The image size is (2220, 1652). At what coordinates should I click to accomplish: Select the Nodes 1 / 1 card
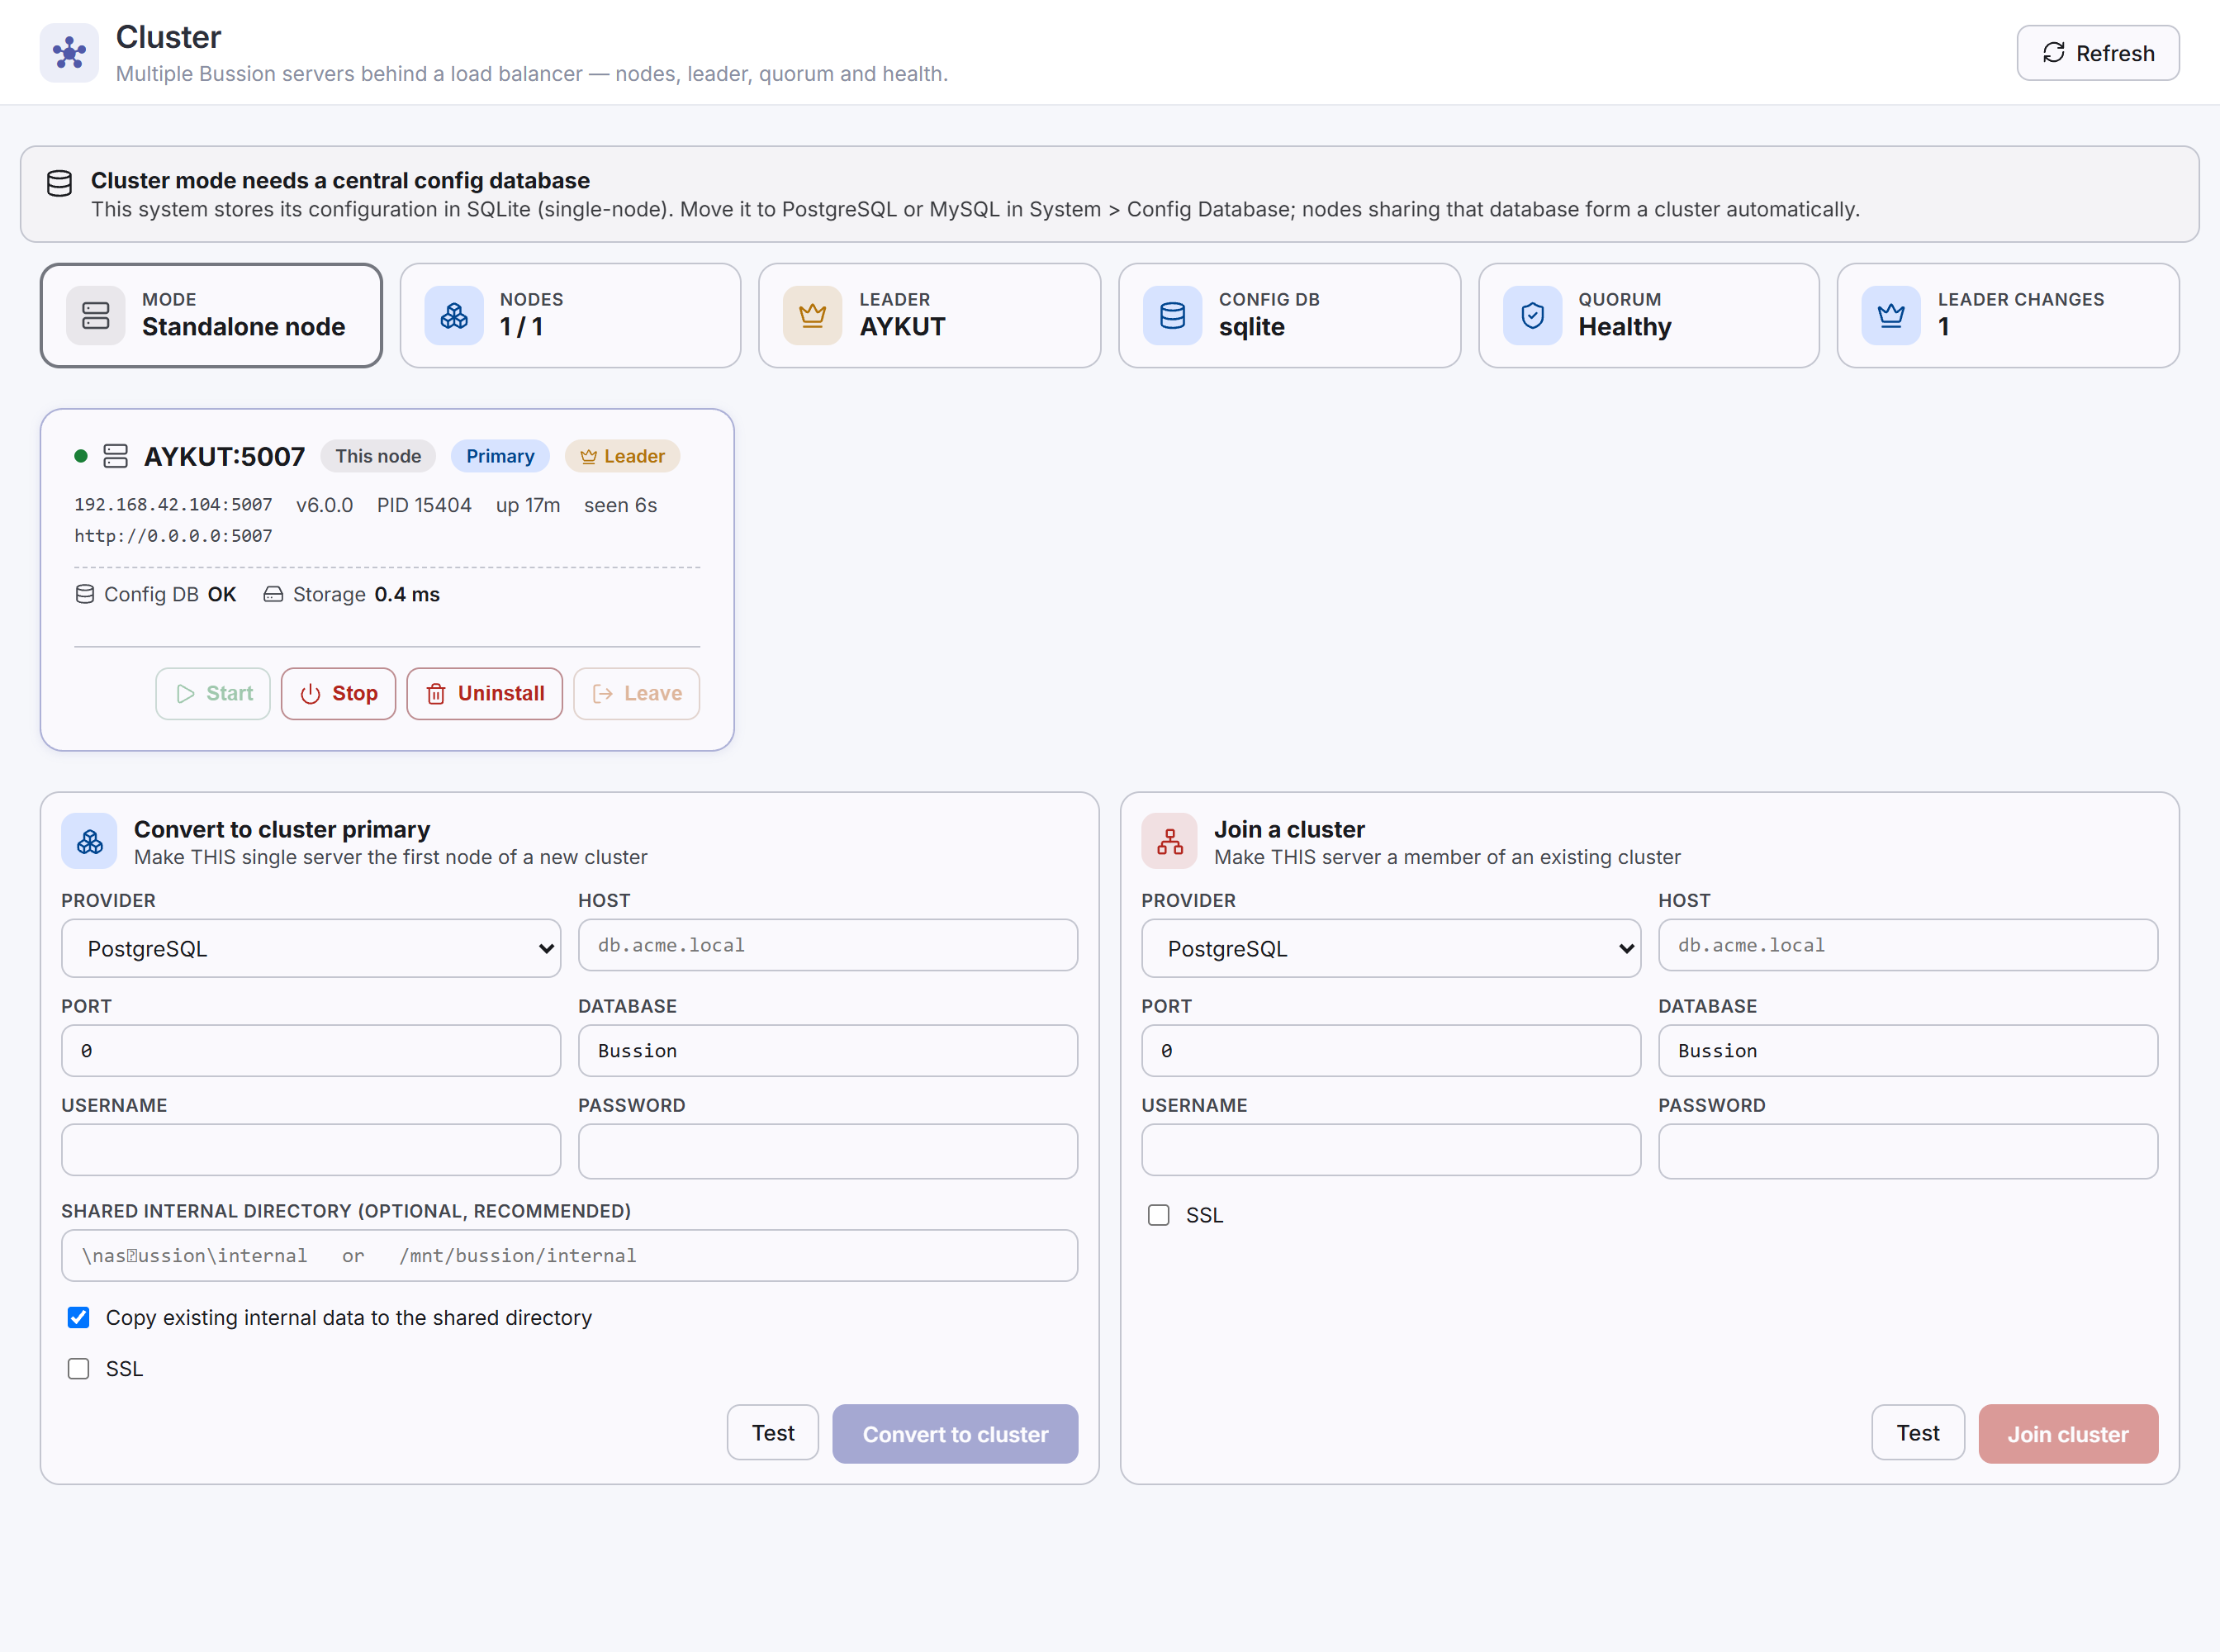(x=571, y=316)
